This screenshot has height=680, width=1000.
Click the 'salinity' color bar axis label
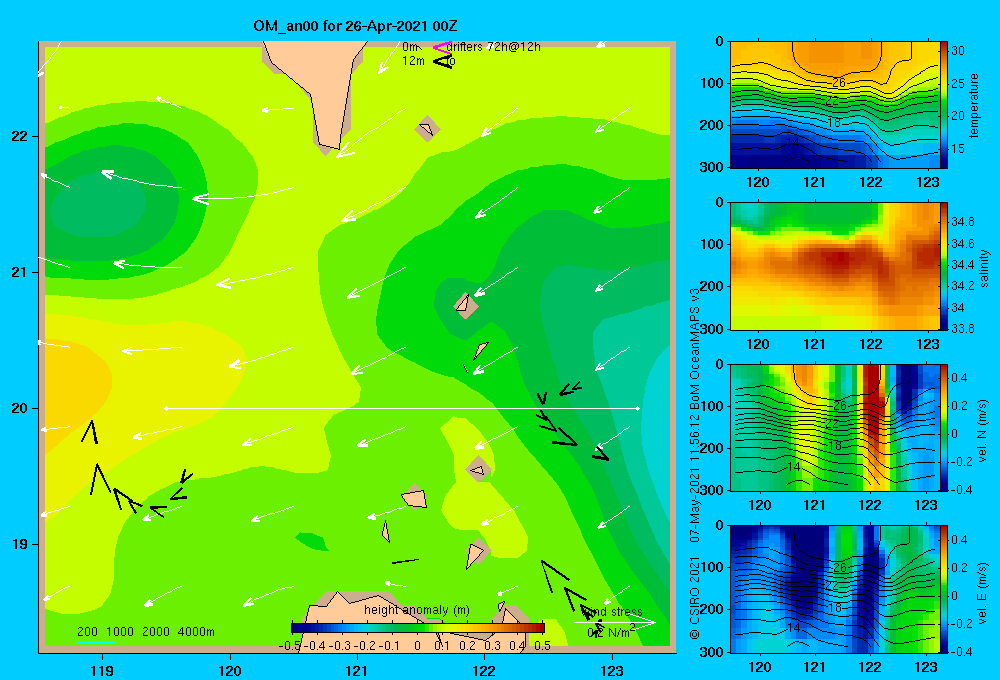click(x=984, y=268)
